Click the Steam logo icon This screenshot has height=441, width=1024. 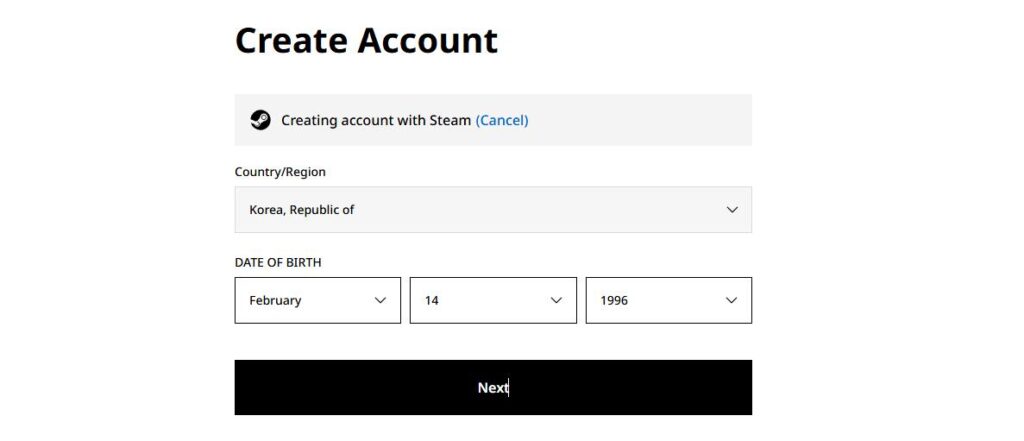tap(260, 120)
